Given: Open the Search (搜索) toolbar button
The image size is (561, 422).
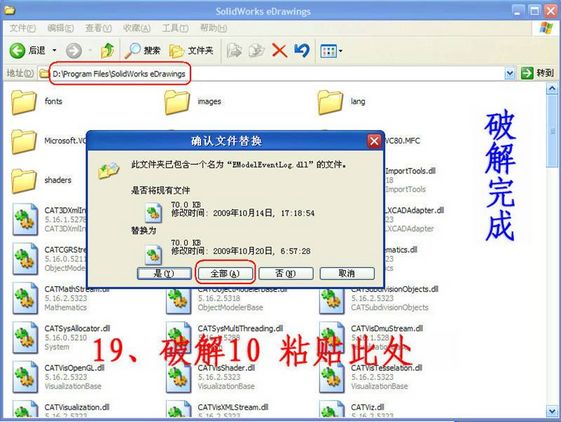Looking at the screenshot, I should click(x=143, y=50).
